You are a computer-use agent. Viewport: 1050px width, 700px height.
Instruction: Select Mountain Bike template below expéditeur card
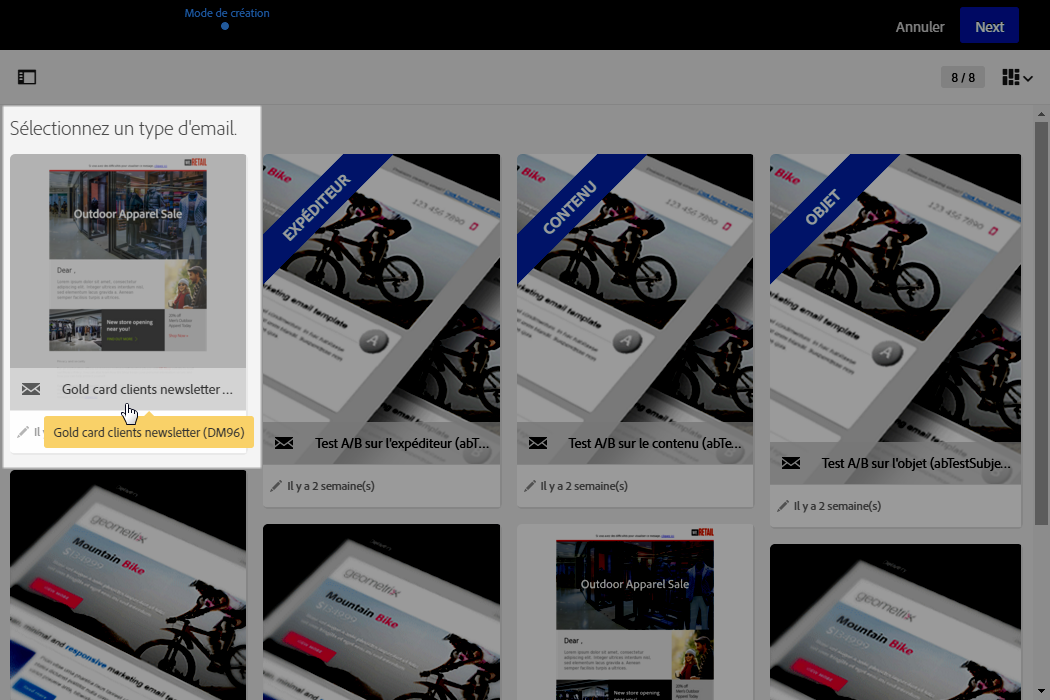point(381,612)
